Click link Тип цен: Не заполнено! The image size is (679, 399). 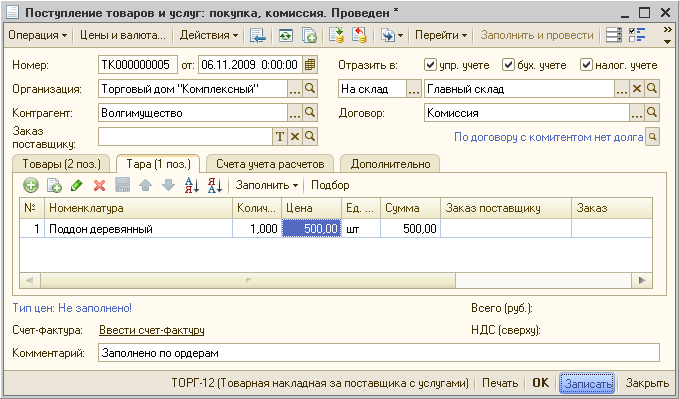coord(72,308)
